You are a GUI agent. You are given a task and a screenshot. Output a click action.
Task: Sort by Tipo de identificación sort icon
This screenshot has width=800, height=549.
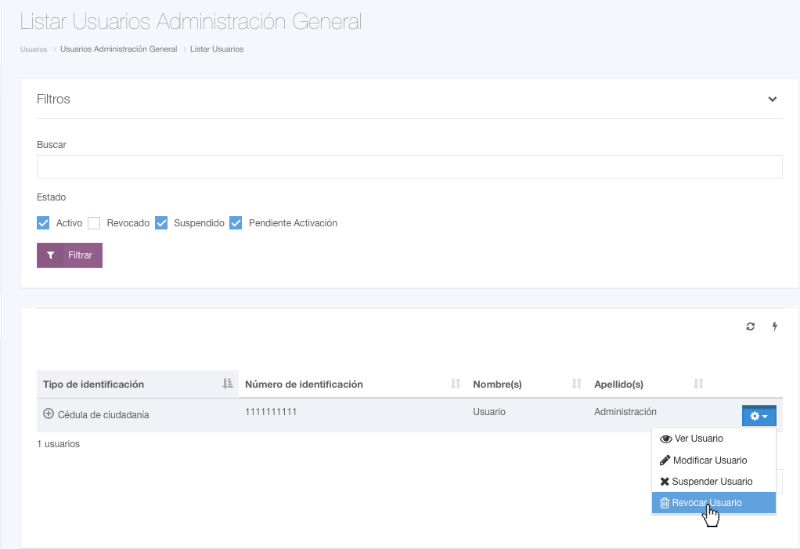tap(227, 384)
